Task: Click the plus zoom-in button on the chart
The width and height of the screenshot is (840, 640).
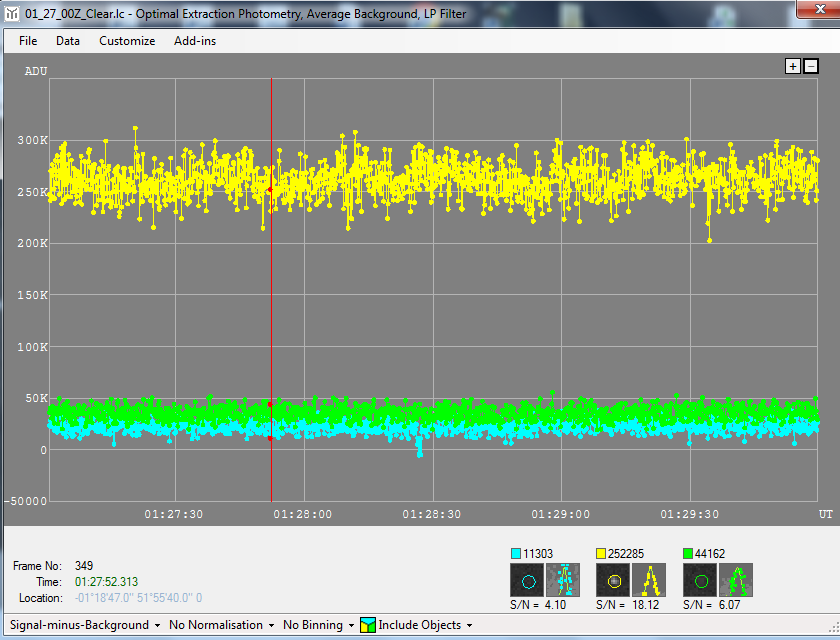Action: (793, 66)
